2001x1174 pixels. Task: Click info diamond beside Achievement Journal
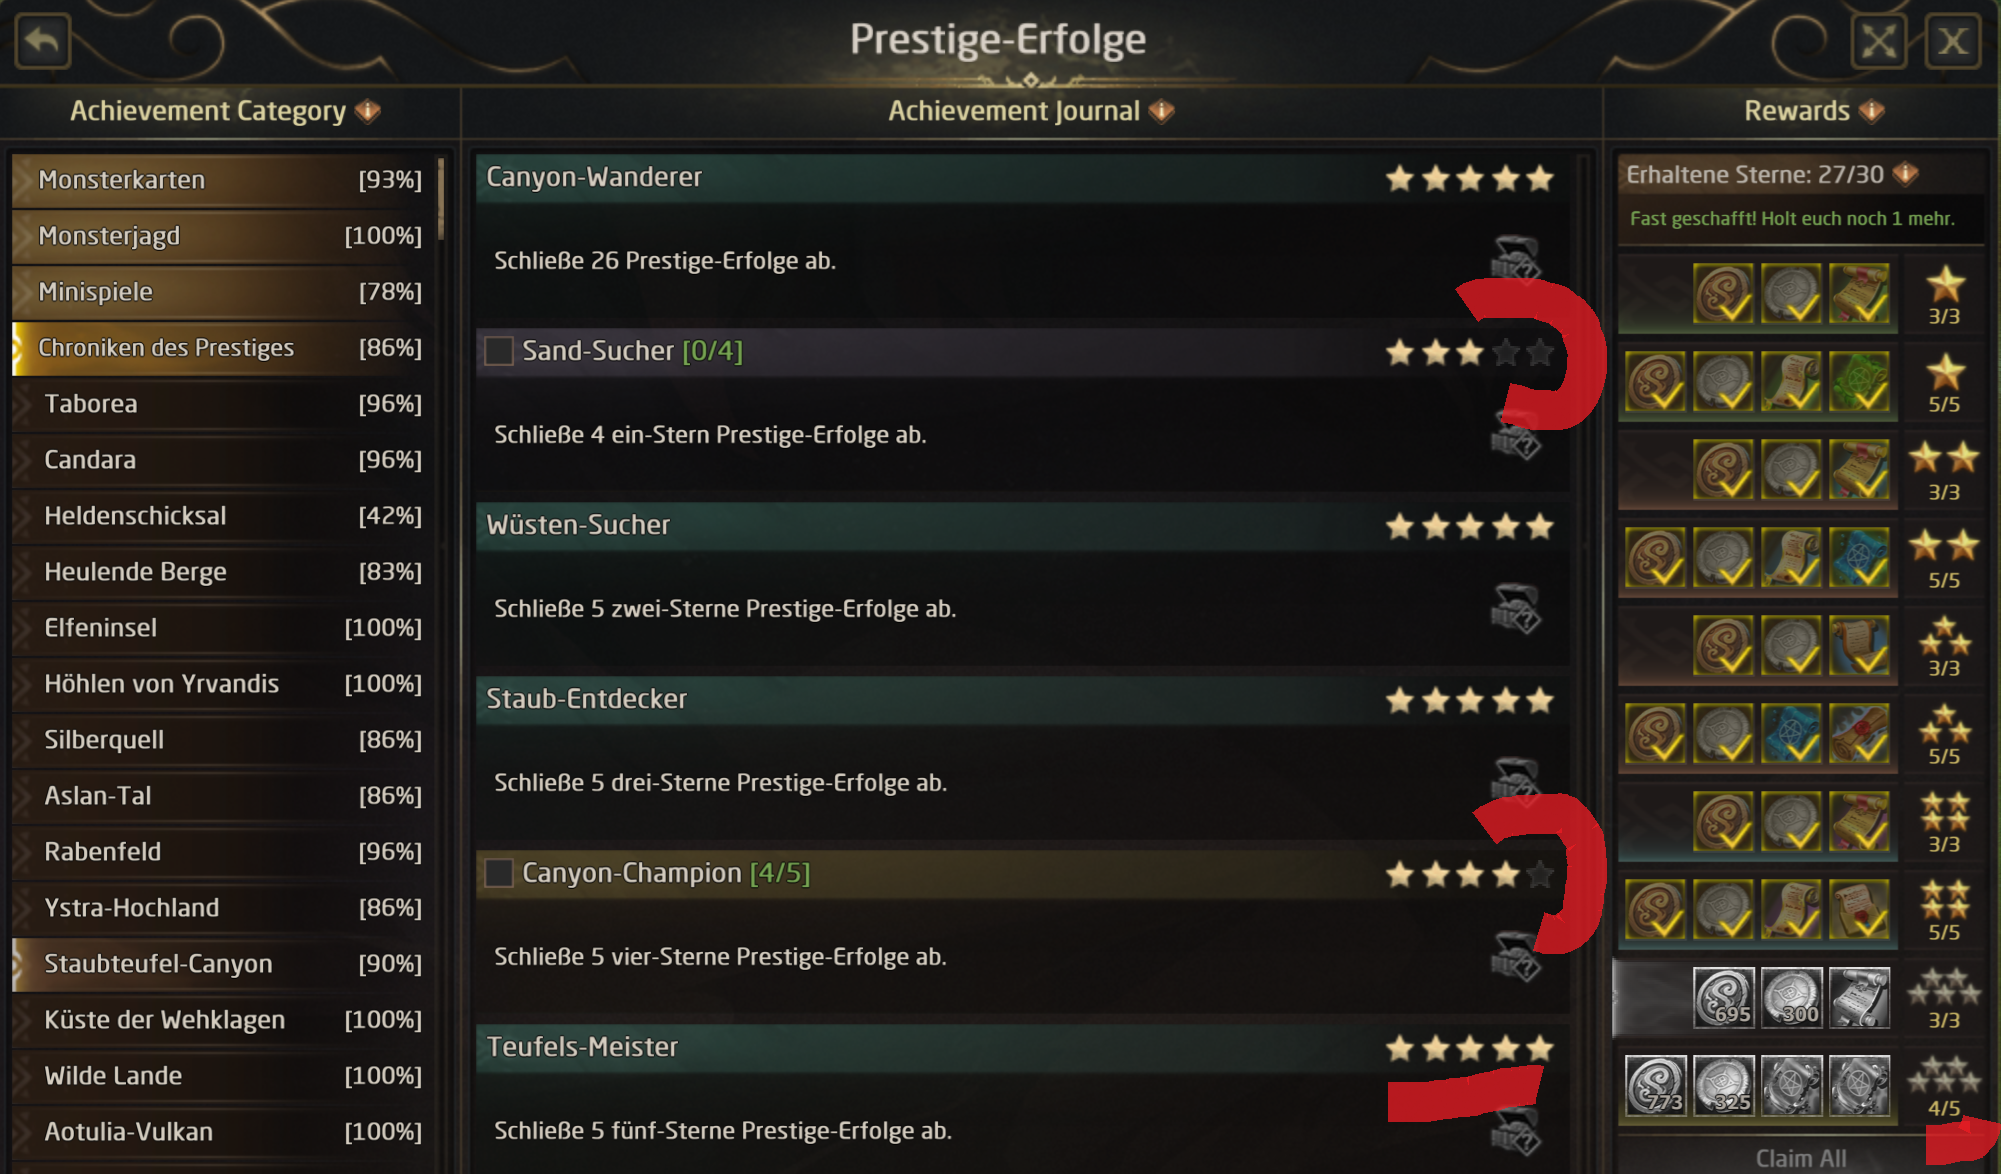[x=1161, y=111]
